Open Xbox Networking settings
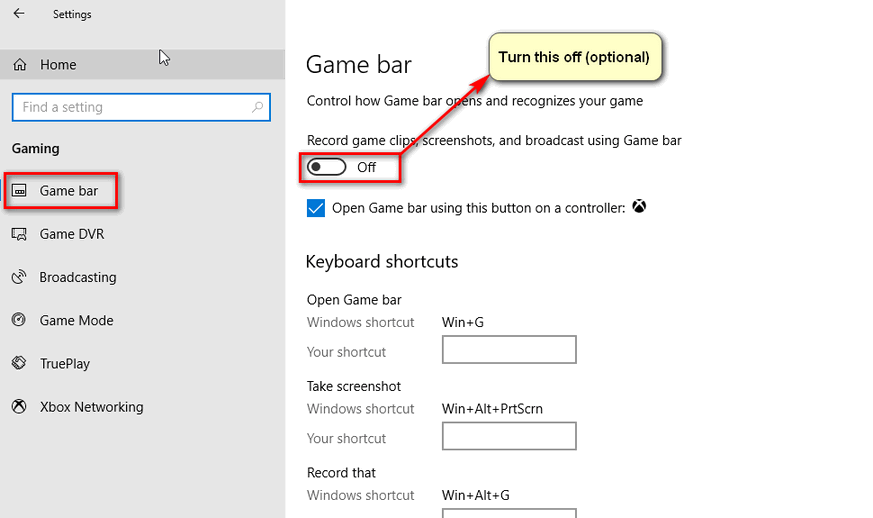This screenshot has height=518, width=873. point(143,407)
